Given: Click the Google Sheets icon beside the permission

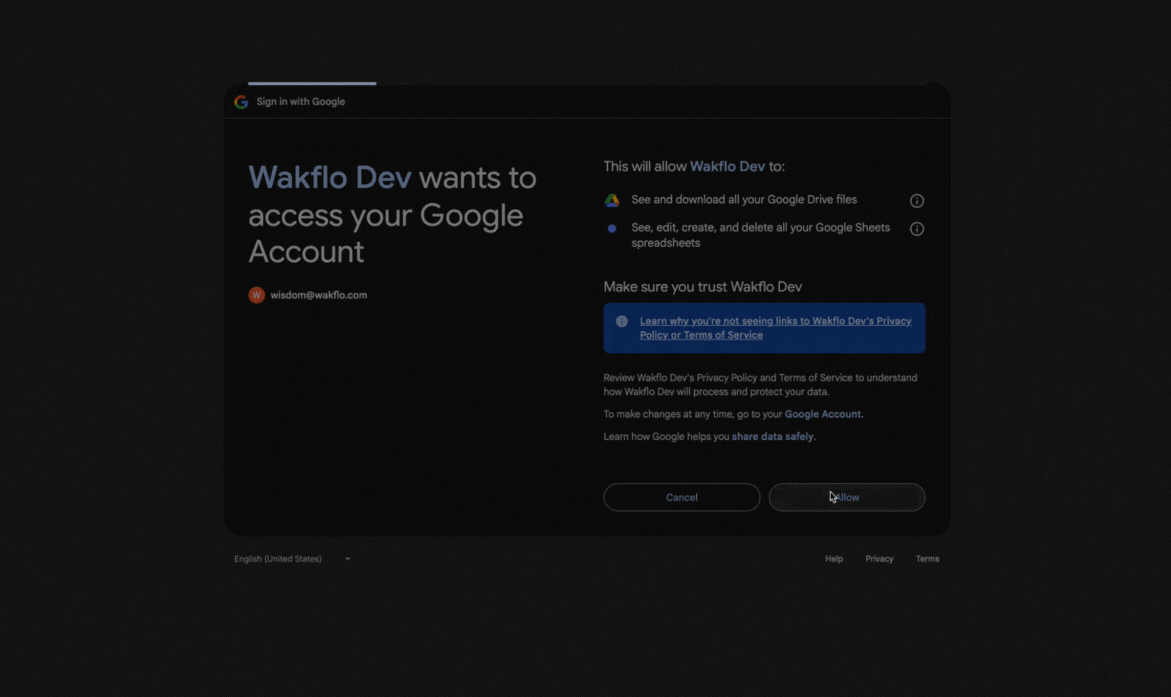Looking at the screenshot, I should pyautogui.click(x=611, y=228).
